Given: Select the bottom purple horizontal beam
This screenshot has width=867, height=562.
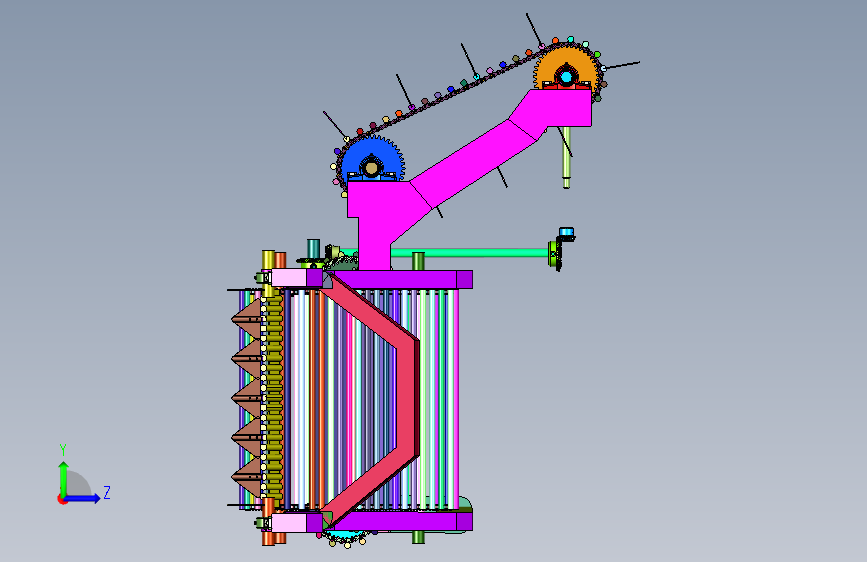Looking at the screenshot, I should pos(398,522).
